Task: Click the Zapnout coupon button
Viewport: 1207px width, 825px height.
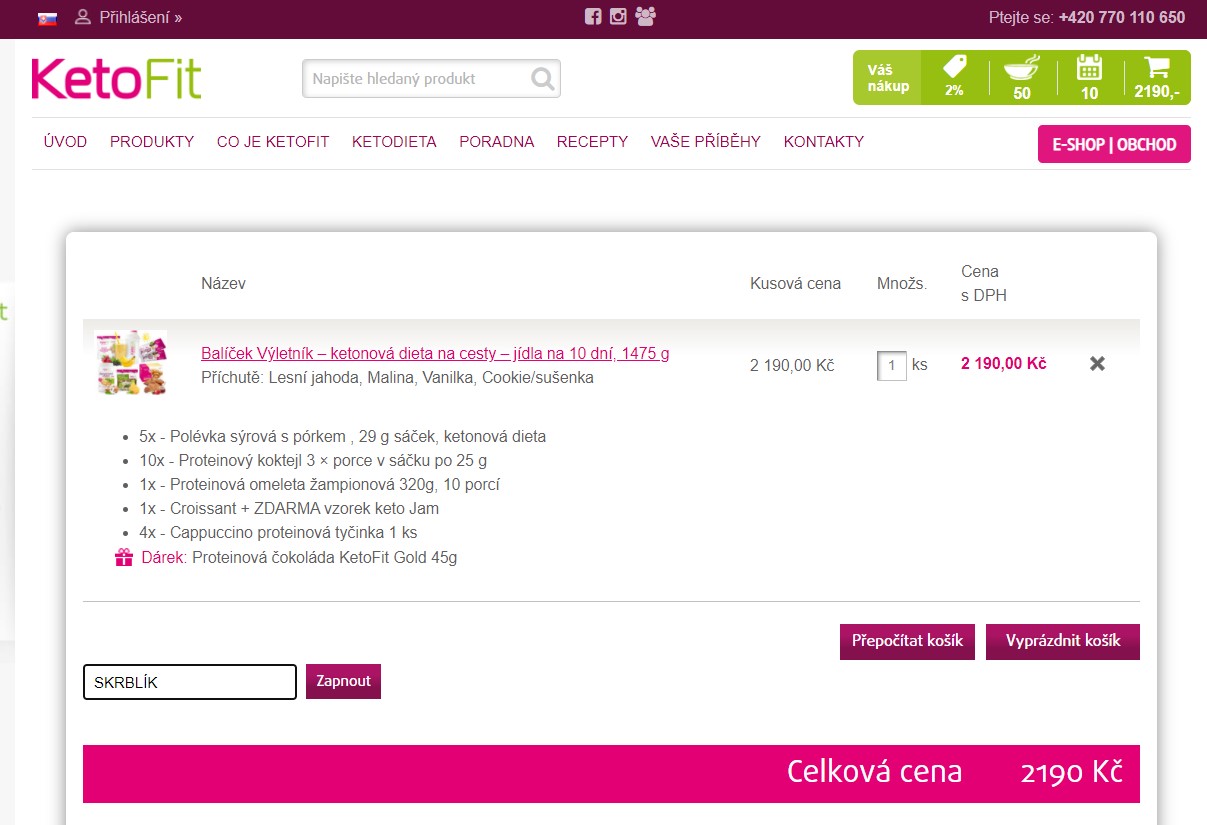Action: point(343,681)
